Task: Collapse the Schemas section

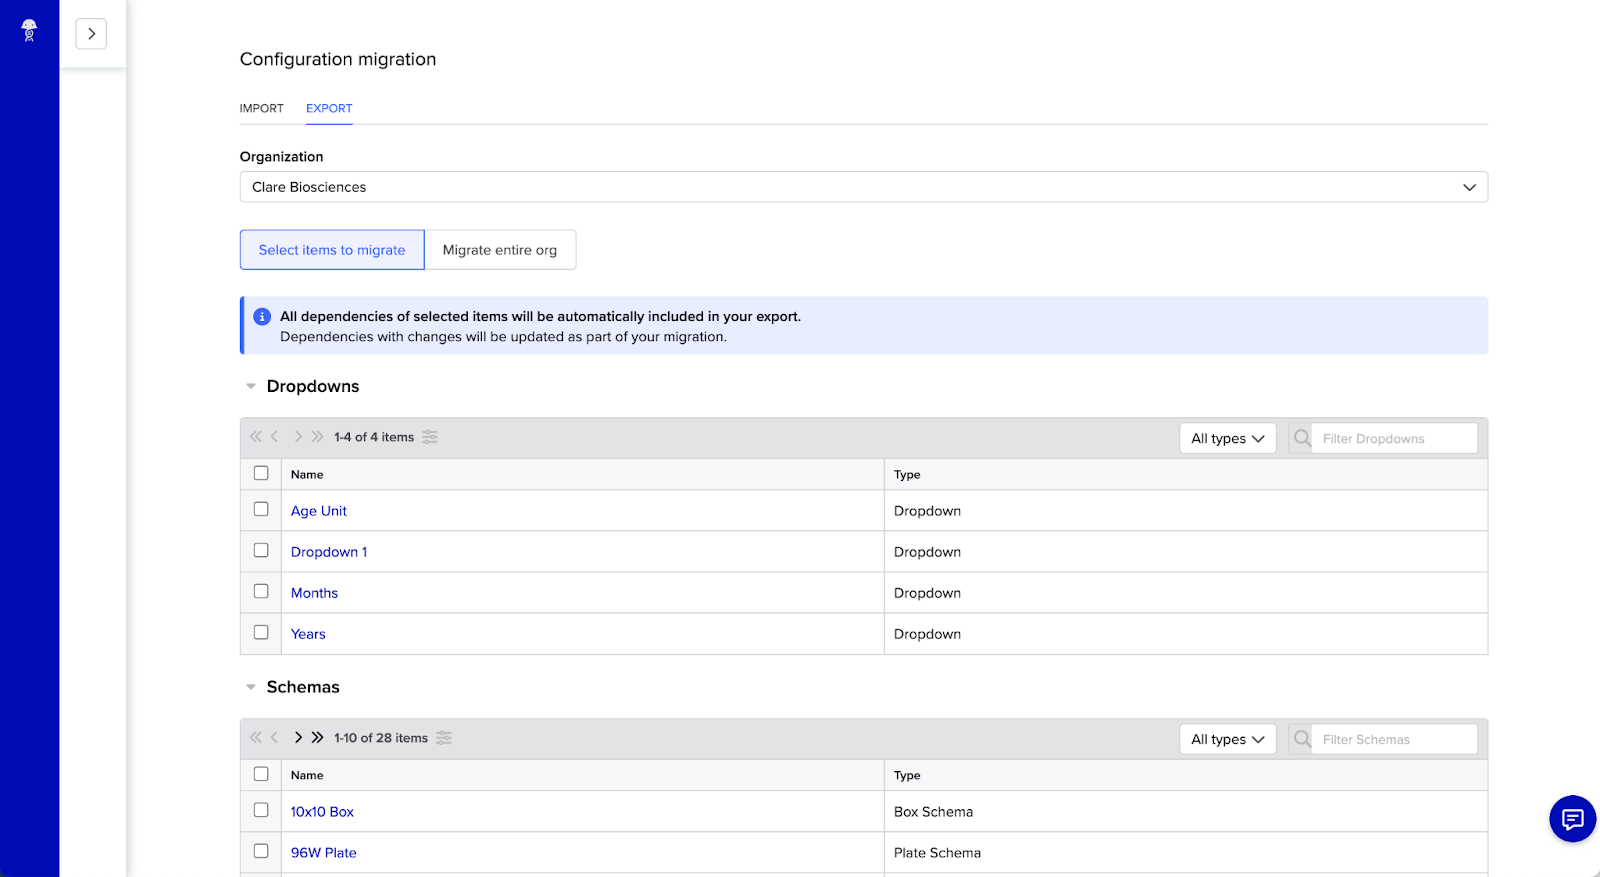Action: point(251,687)
